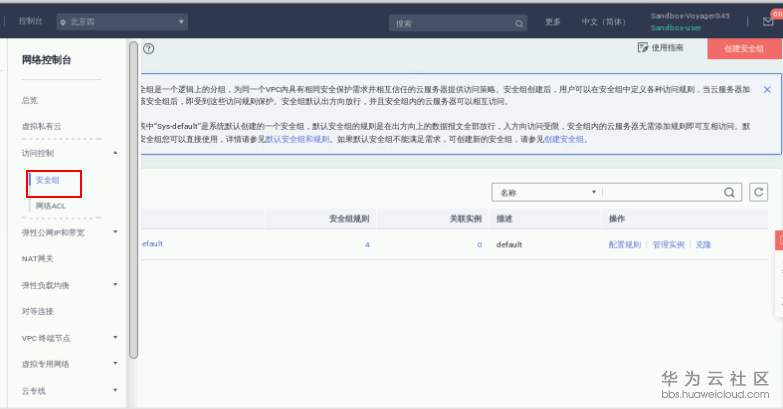Open NAT网关 in sidebar
The height and width of the screenshot is (409, 783).
point(37,259)
